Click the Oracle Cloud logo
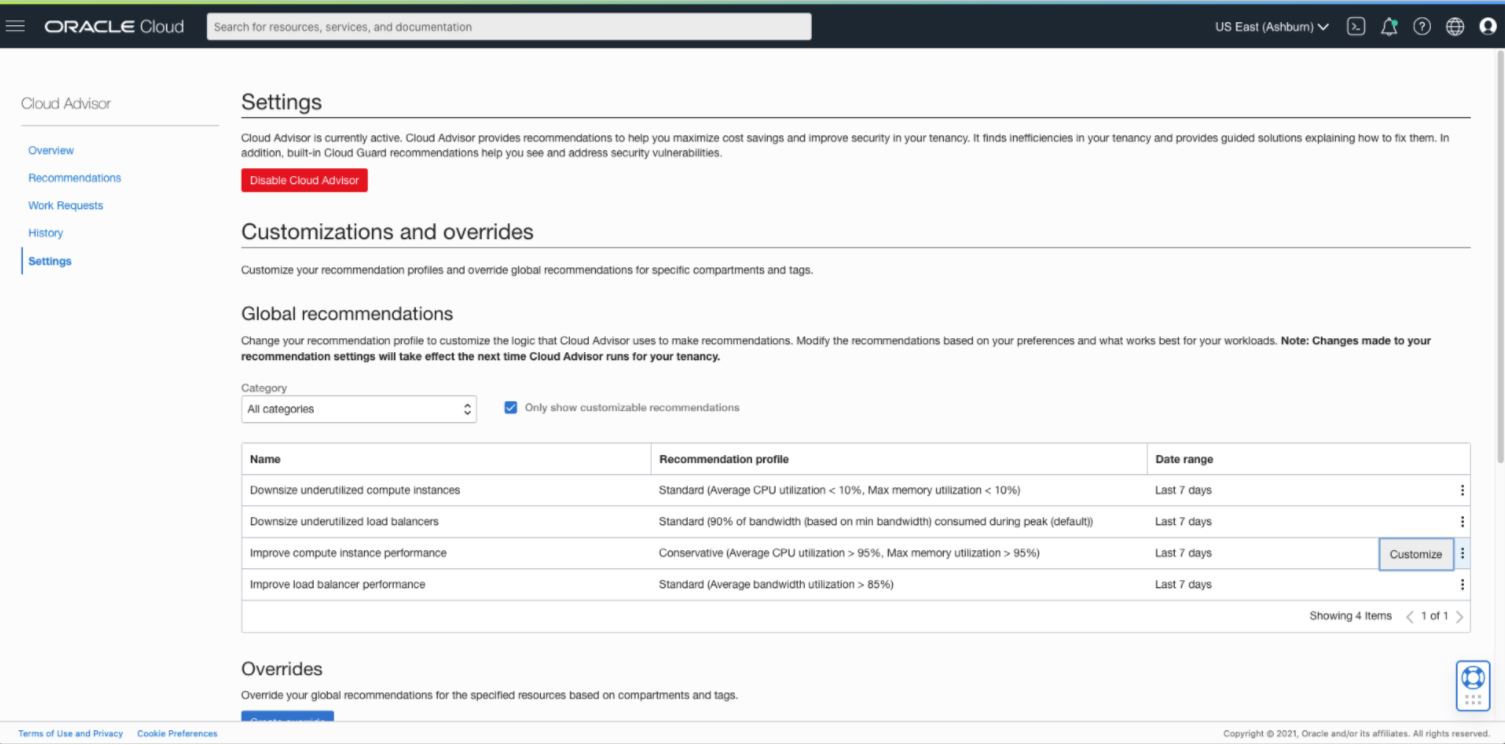The width and height of the screenshot is (1505, 745). click(x=113, y=26)
